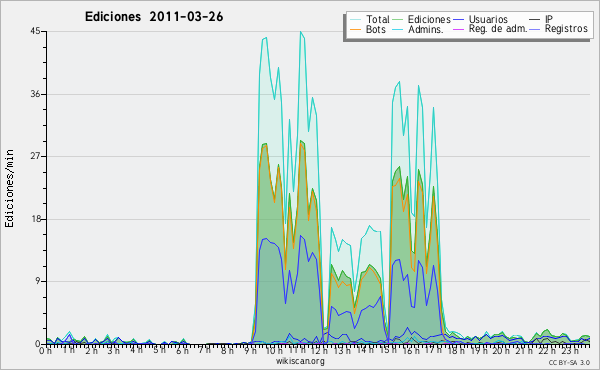Click the x-axis label '9 h'
Screen dimensions: 600x370
pos(250,350)
